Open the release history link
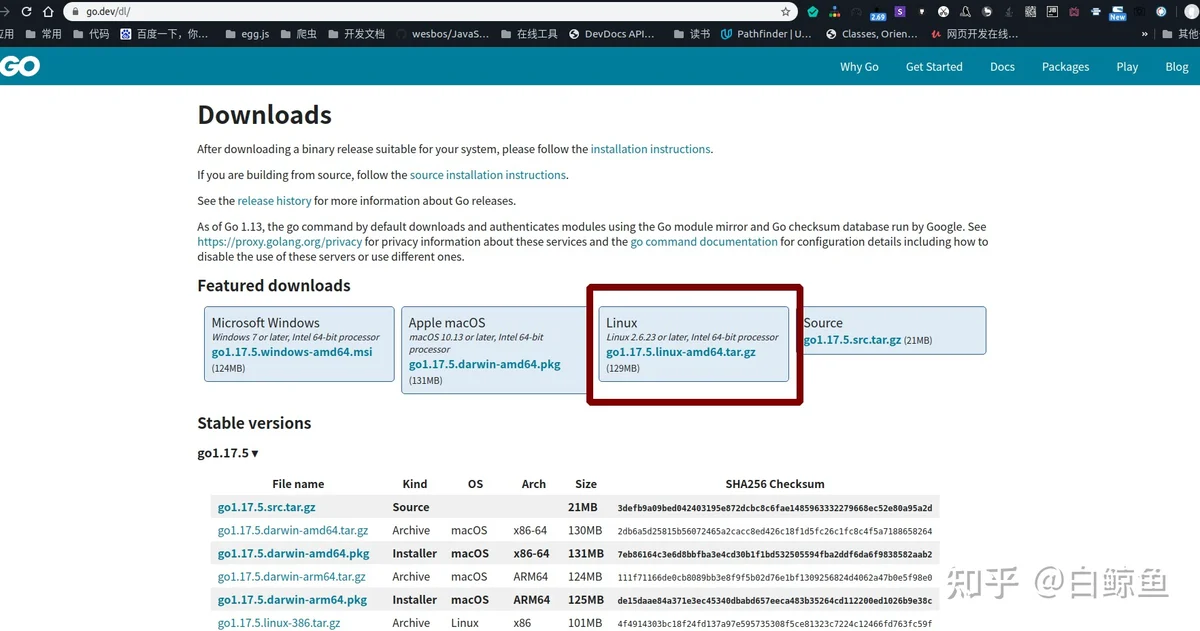Image resolution: width=1200 pixels, height=631 pixels. pyautogui.click(x=274, y=201)
